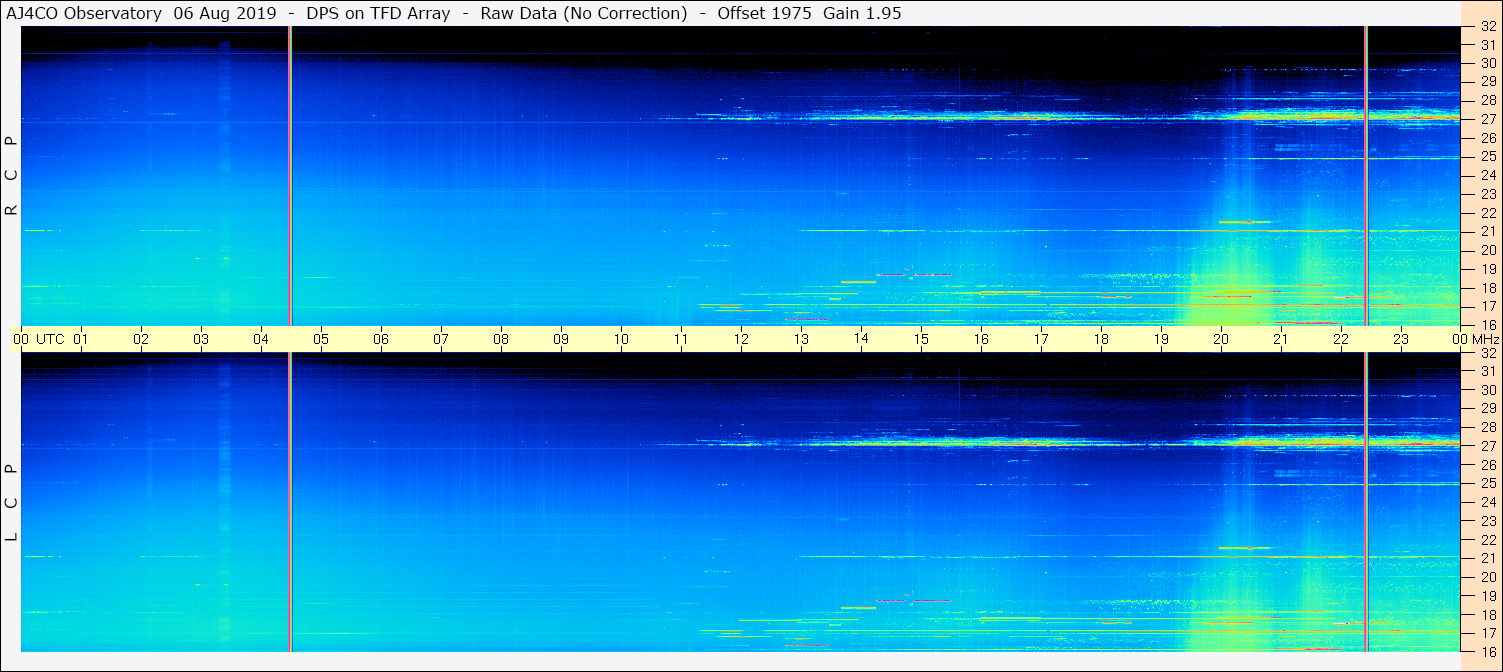Click the 14 hour label on time axis
The width and height of the screenshot is (1503, 672).
click(861, 339)
